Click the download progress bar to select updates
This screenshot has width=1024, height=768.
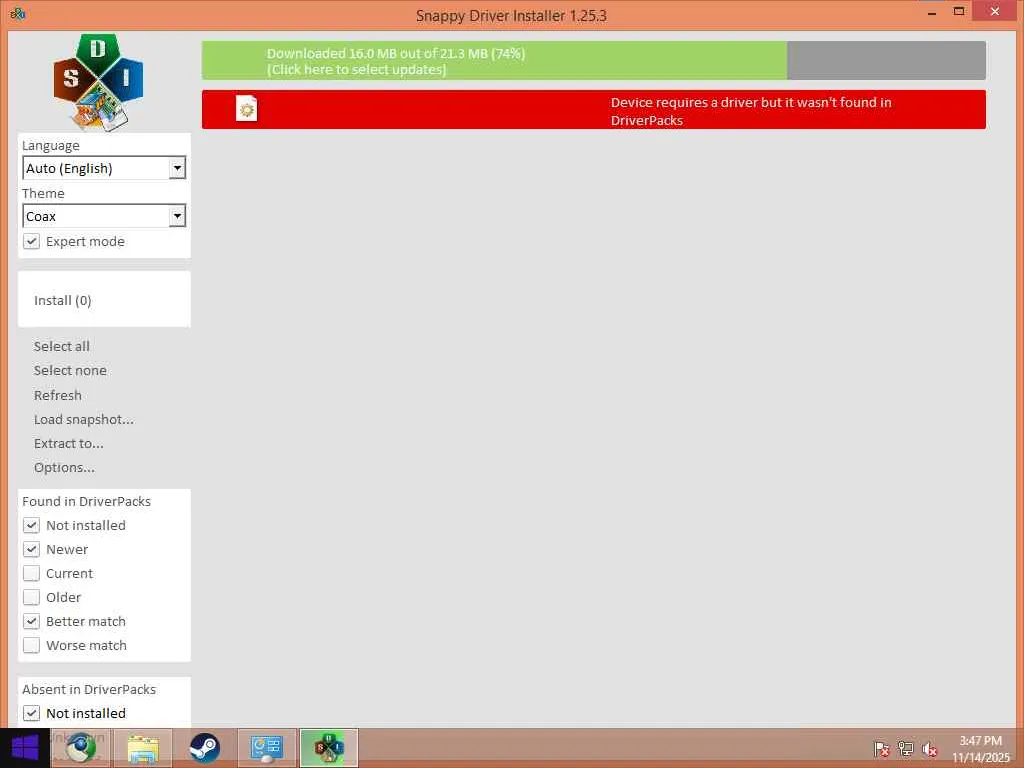click(594, 61)
